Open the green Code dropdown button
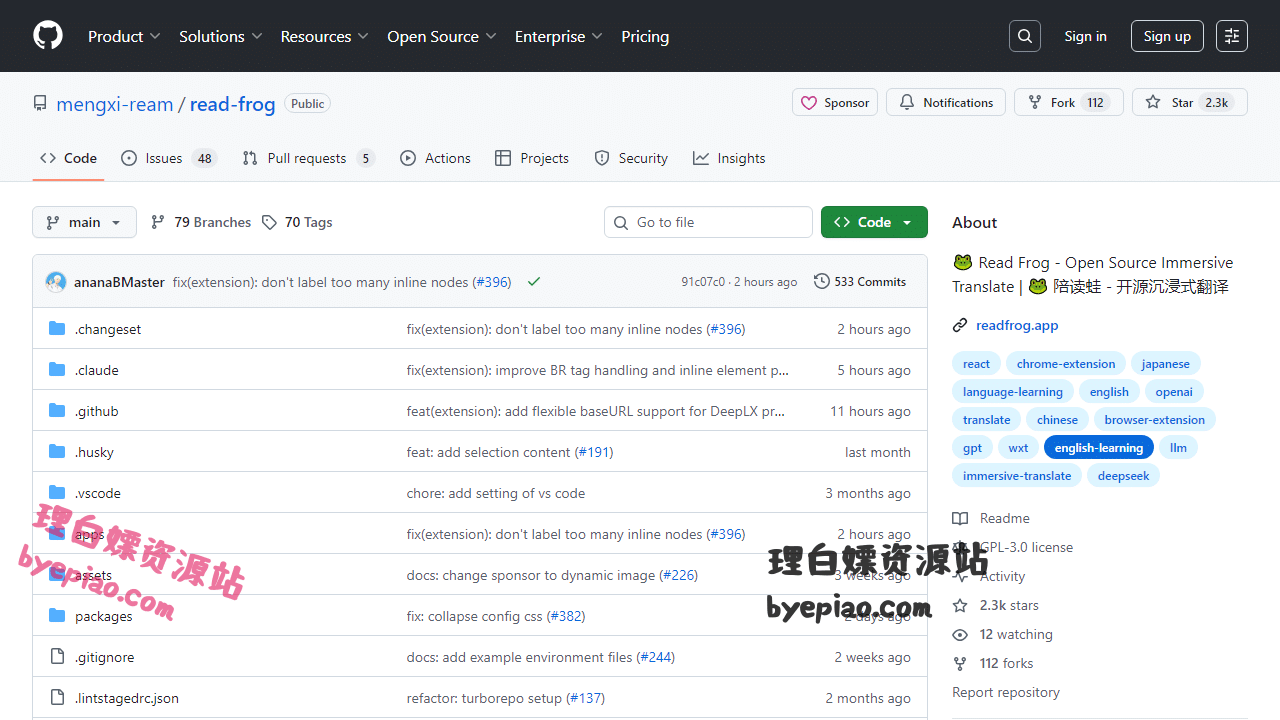 pos(874,222)
